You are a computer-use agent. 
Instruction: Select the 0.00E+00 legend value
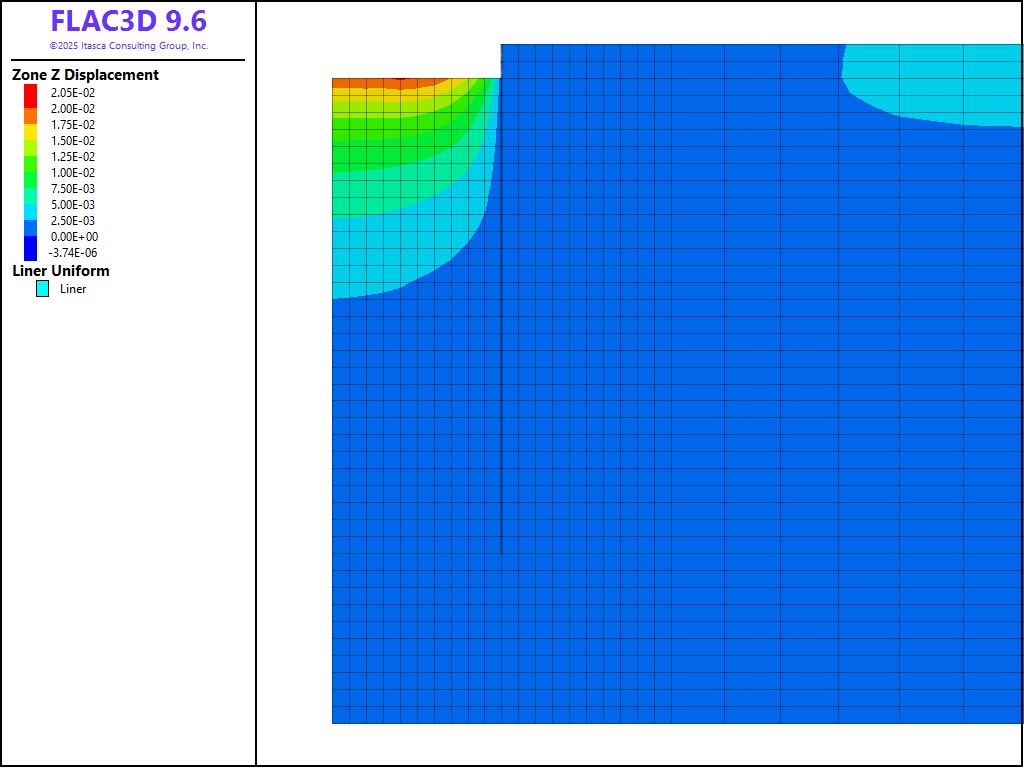[73, 237]
